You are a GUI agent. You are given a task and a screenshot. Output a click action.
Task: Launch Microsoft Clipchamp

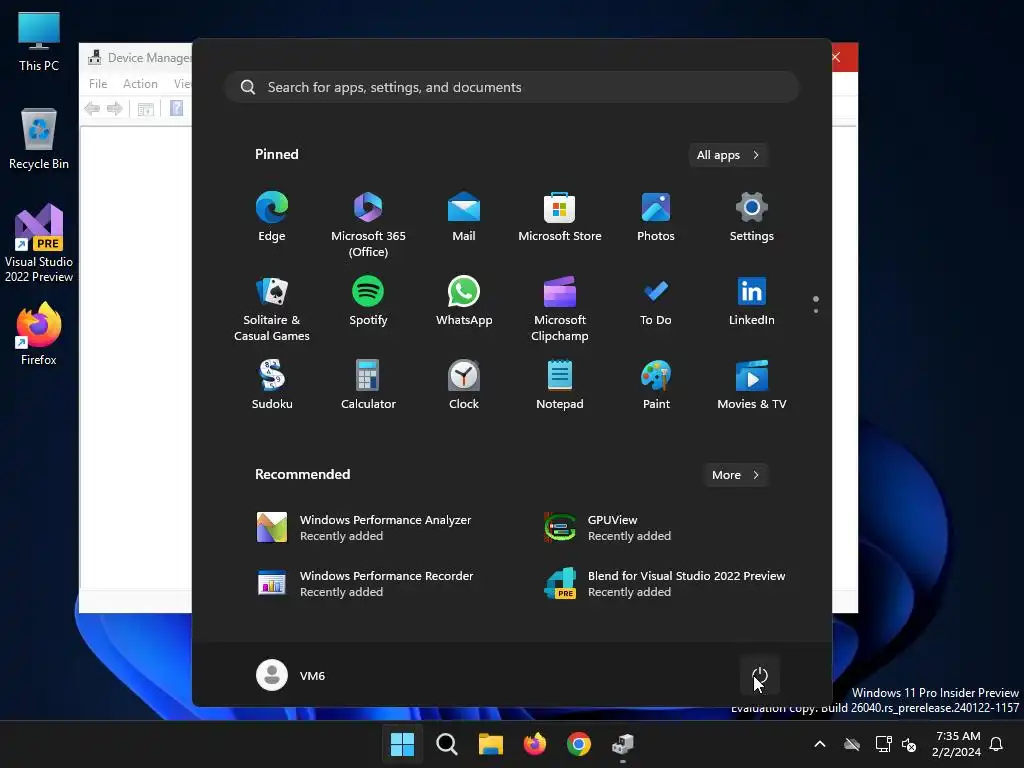[560, 309]
